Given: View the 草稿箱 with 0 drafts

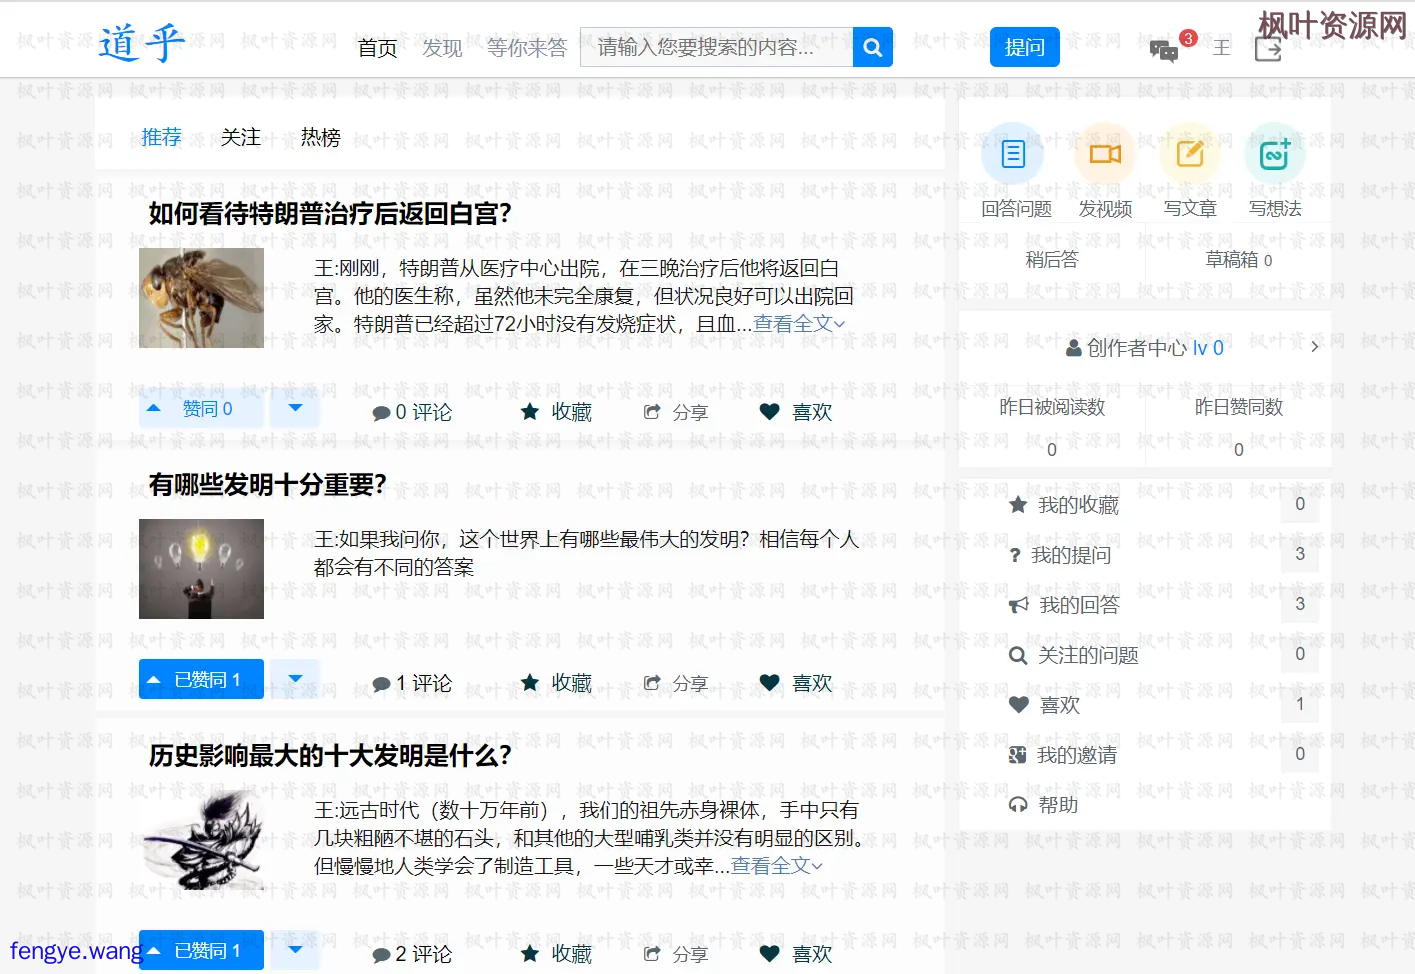Looking at the screenshot, I should tap(1240, 259).
